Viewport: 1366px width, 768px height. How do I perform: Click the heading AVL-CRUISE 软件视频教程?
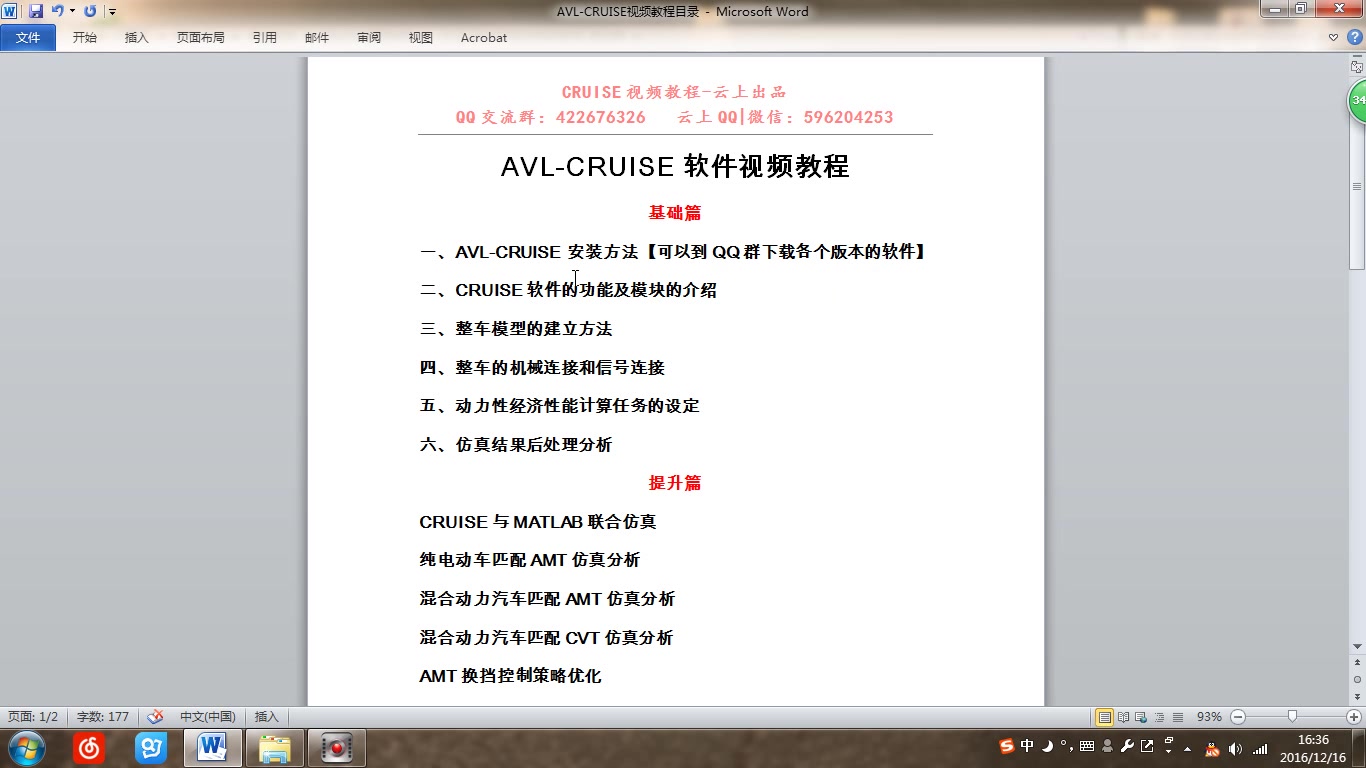675,166
